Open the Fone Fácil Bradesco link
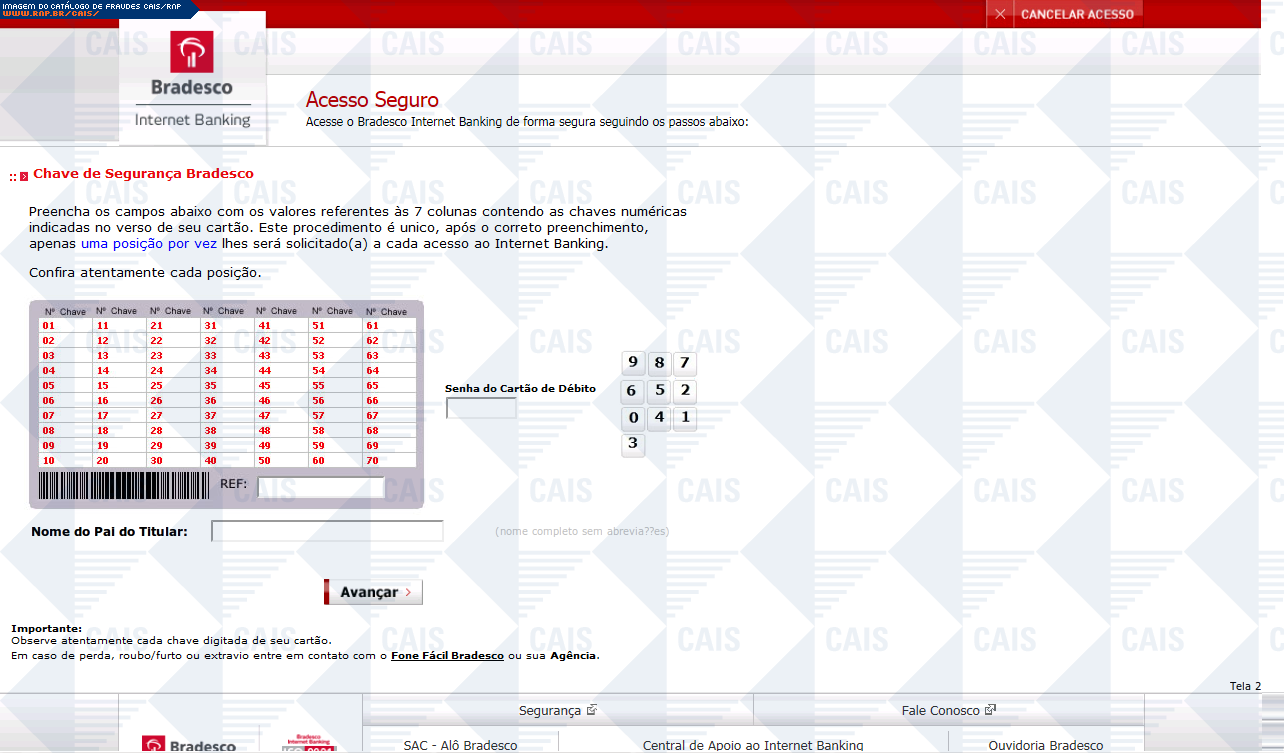1284x753 pixels. click(447, 656)
